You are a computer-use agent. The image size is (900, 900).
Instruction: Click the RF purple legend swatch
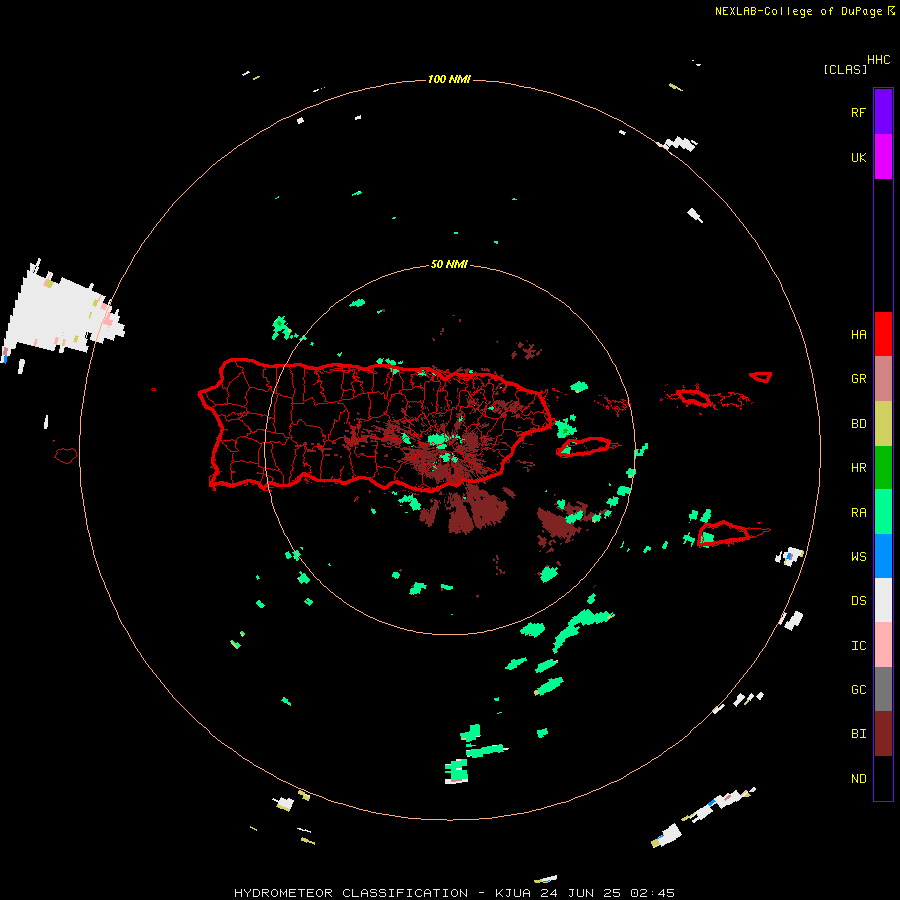[883, 112]
